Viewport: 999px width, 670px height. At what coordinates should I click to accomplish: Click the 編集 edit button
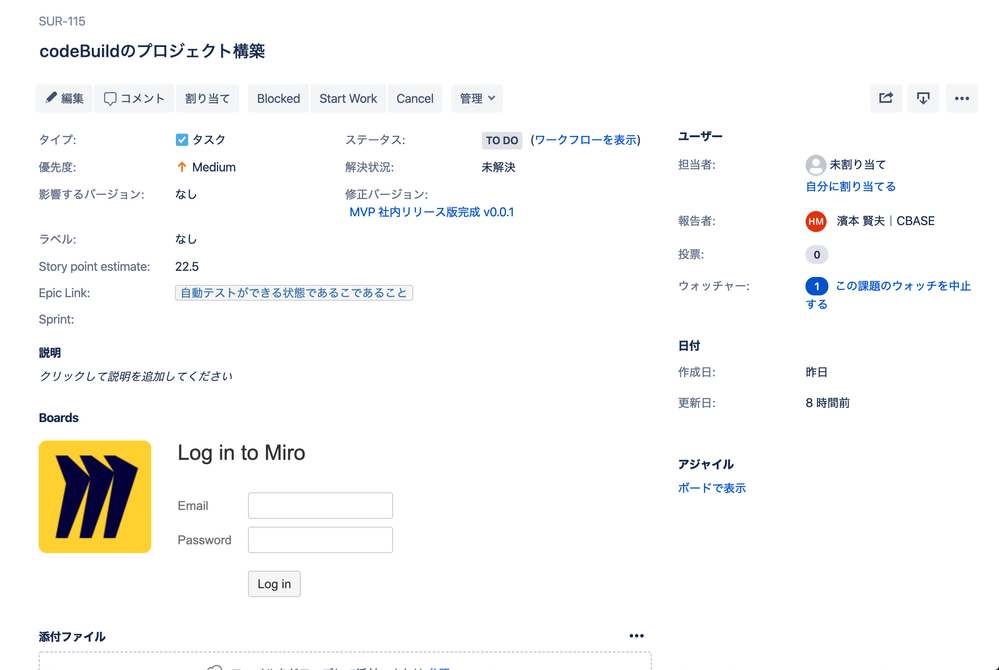pyautogui.click(x=64, y=99)
